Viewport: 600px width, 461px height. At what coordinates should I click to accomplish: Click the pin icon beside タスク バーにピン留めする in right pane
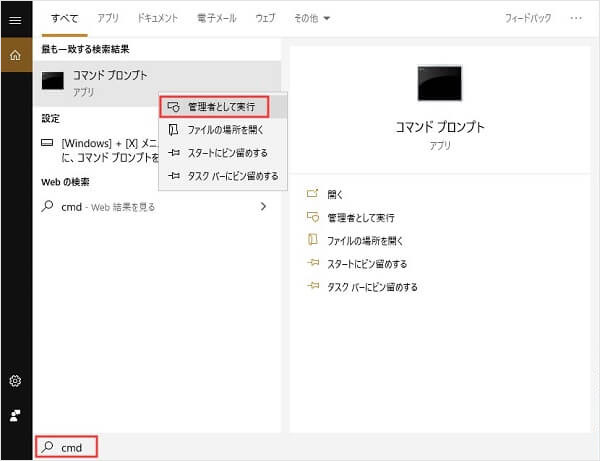(313, 286)
